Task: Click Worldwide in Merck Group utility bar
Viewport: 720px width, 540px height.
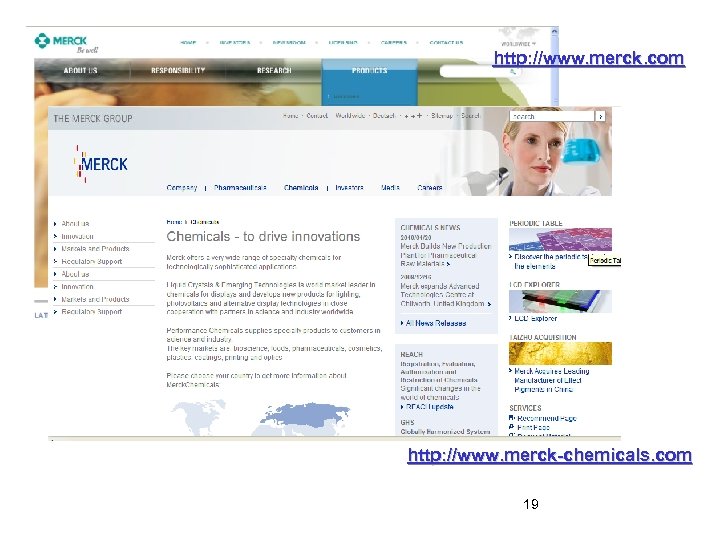Action: (x=350, y=116)
